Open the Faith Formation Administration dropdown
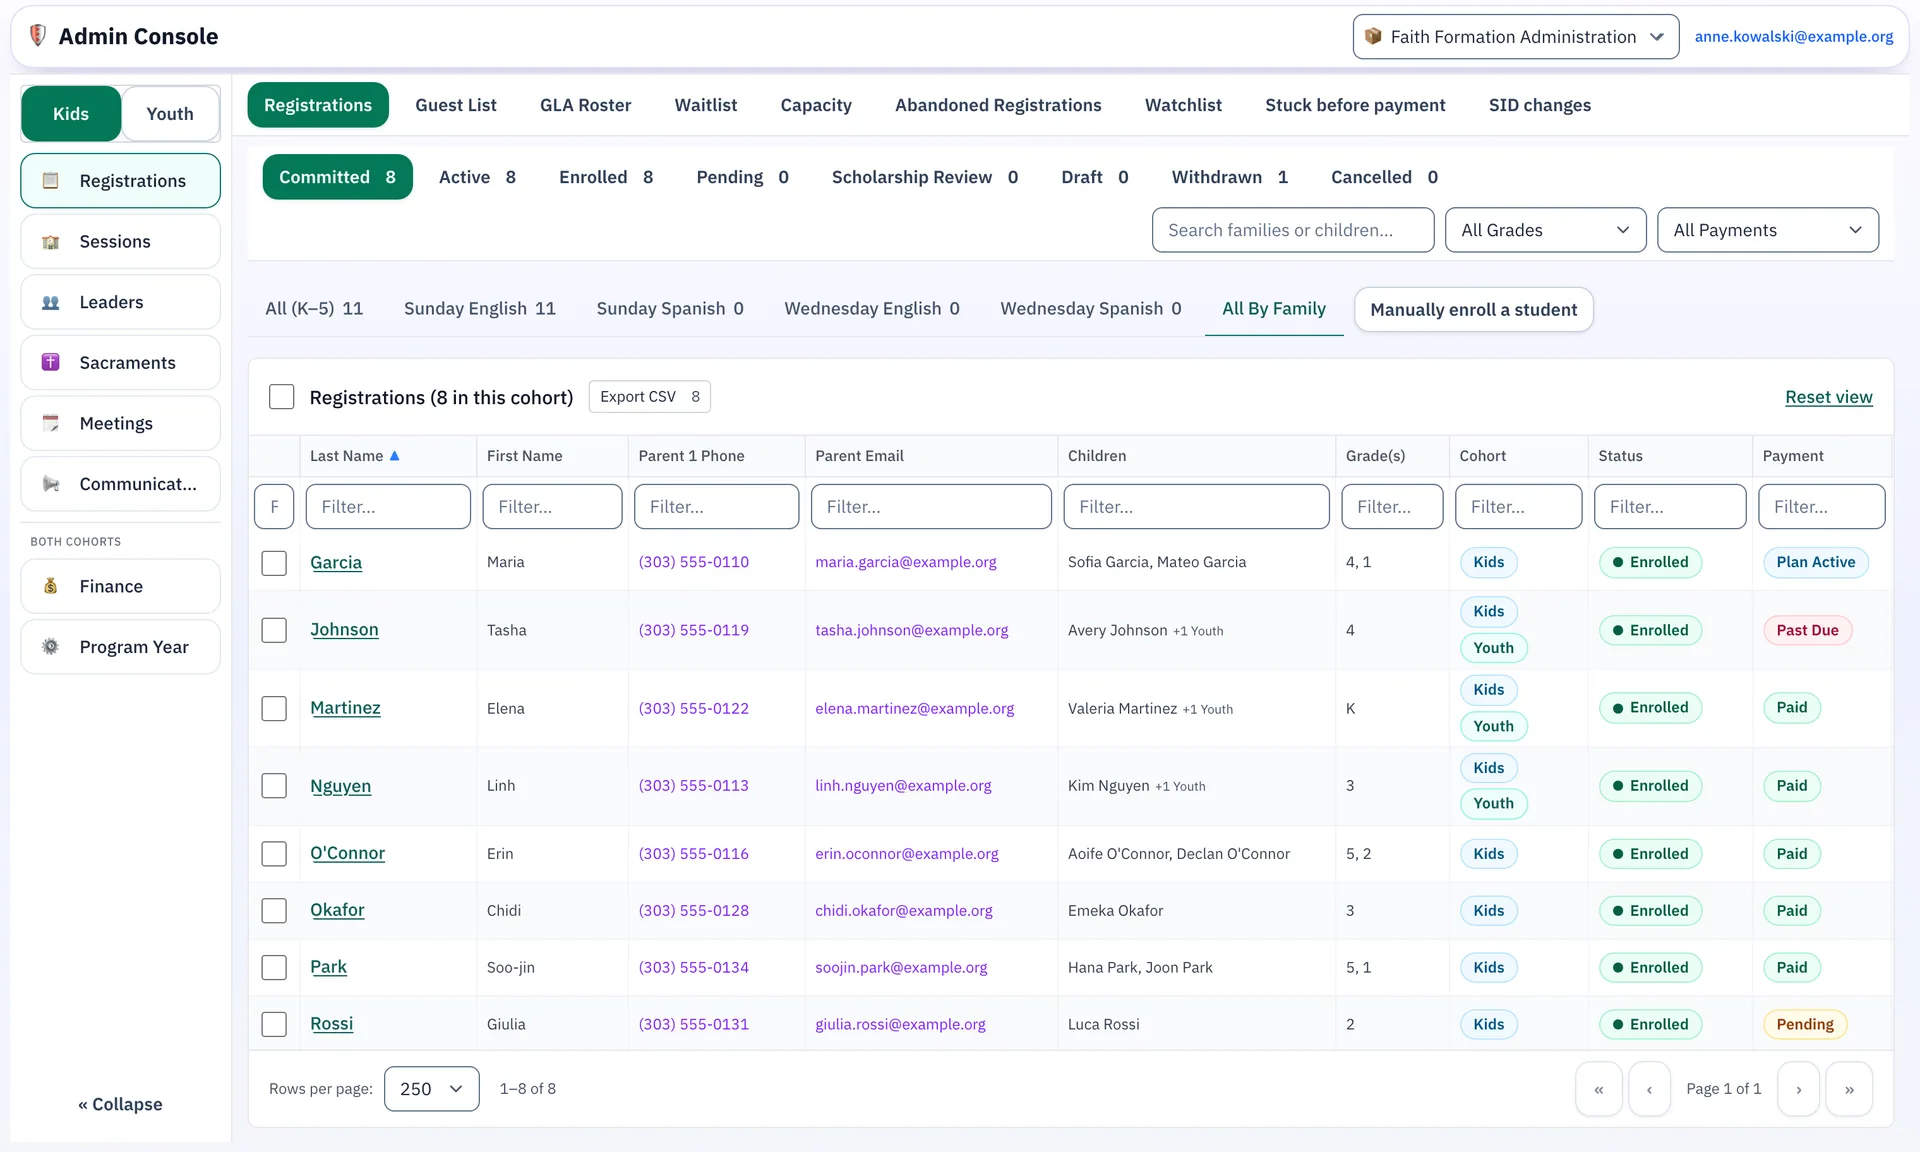Image resolution: width=1920 pixels, height=1152 pixels. [1516, 37]
